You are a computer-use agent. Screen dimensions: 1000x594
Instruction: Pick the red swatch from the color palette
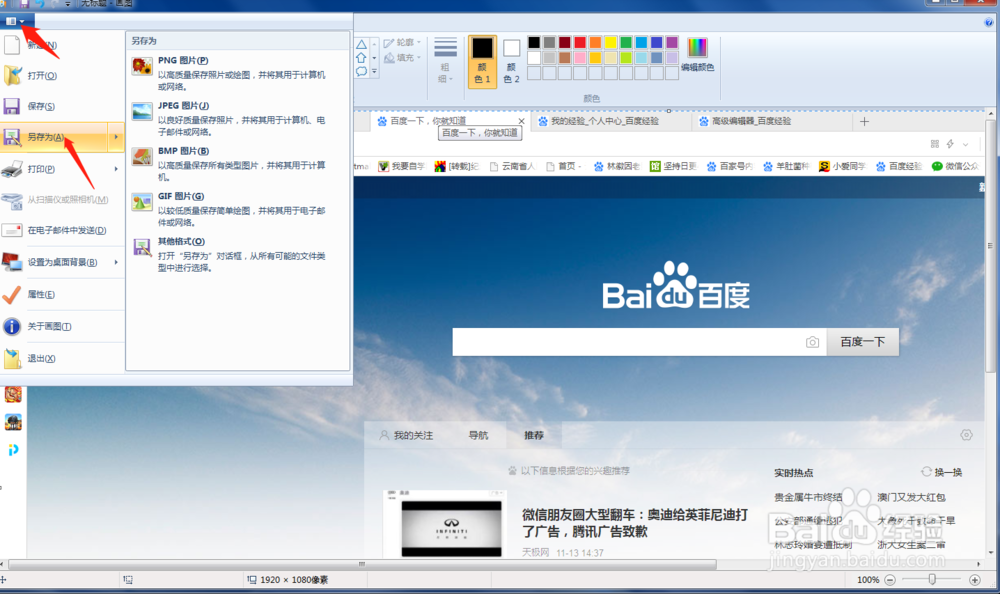[x=578, y=43]
